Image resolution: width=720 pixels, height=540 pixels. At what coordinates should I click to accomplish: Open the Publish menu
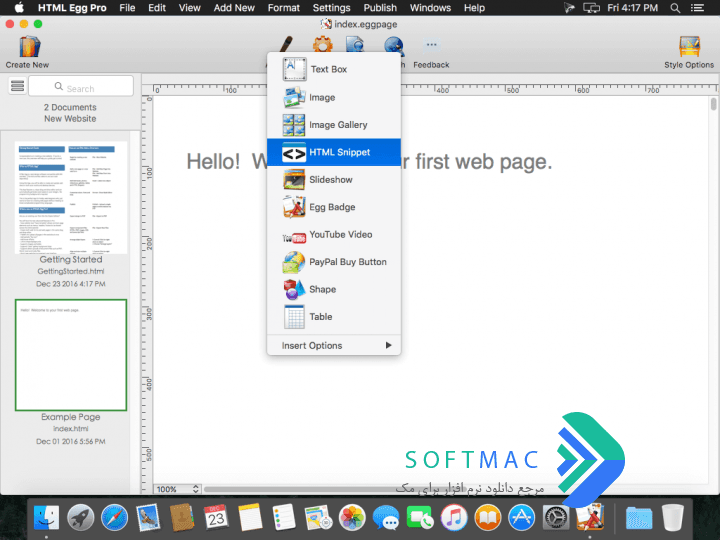(x=380, y=8)
